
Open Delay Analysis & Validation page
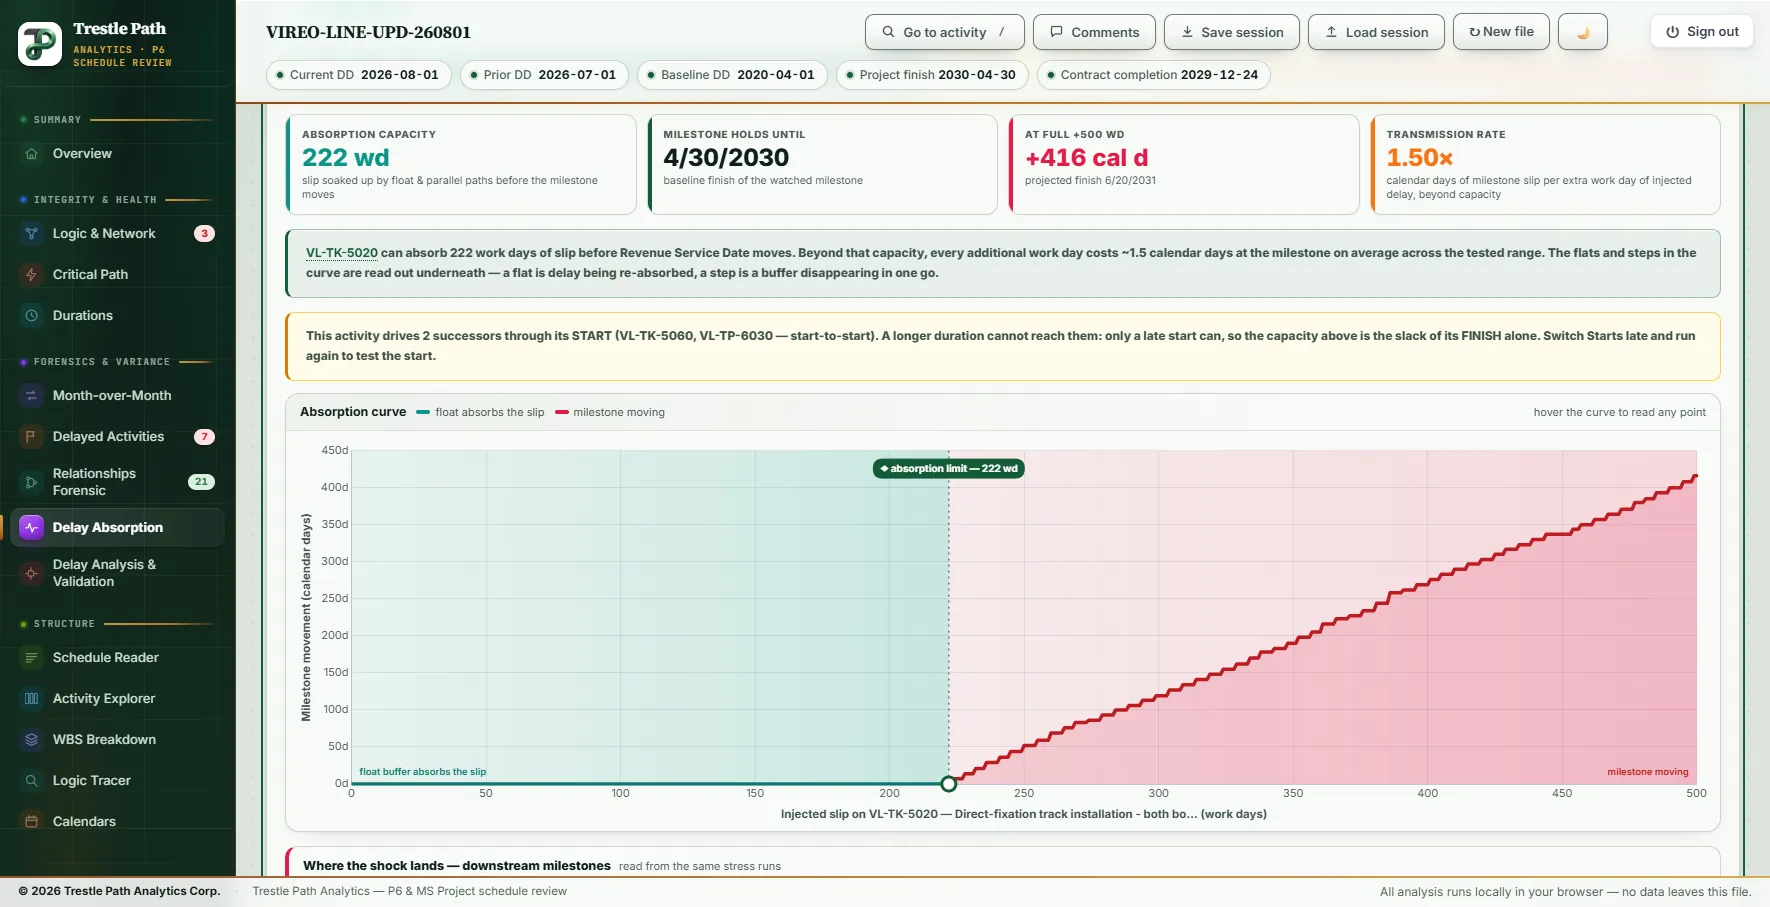[x=118, y=573]
